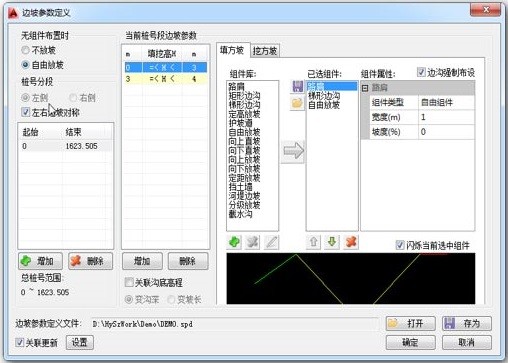Click the green plus icon under 组件库

235,242
